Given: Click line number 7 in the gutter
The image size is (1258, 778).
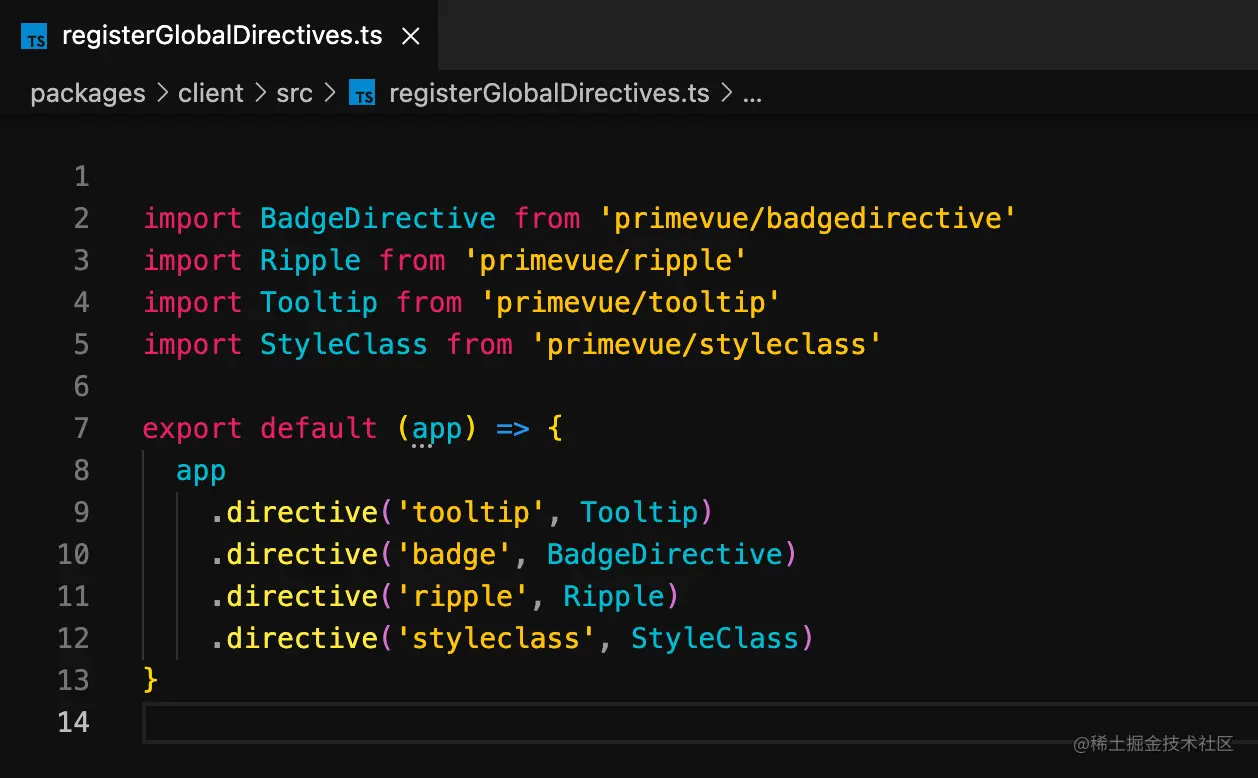Looking at the screenshot, I should tap(81, 429).
